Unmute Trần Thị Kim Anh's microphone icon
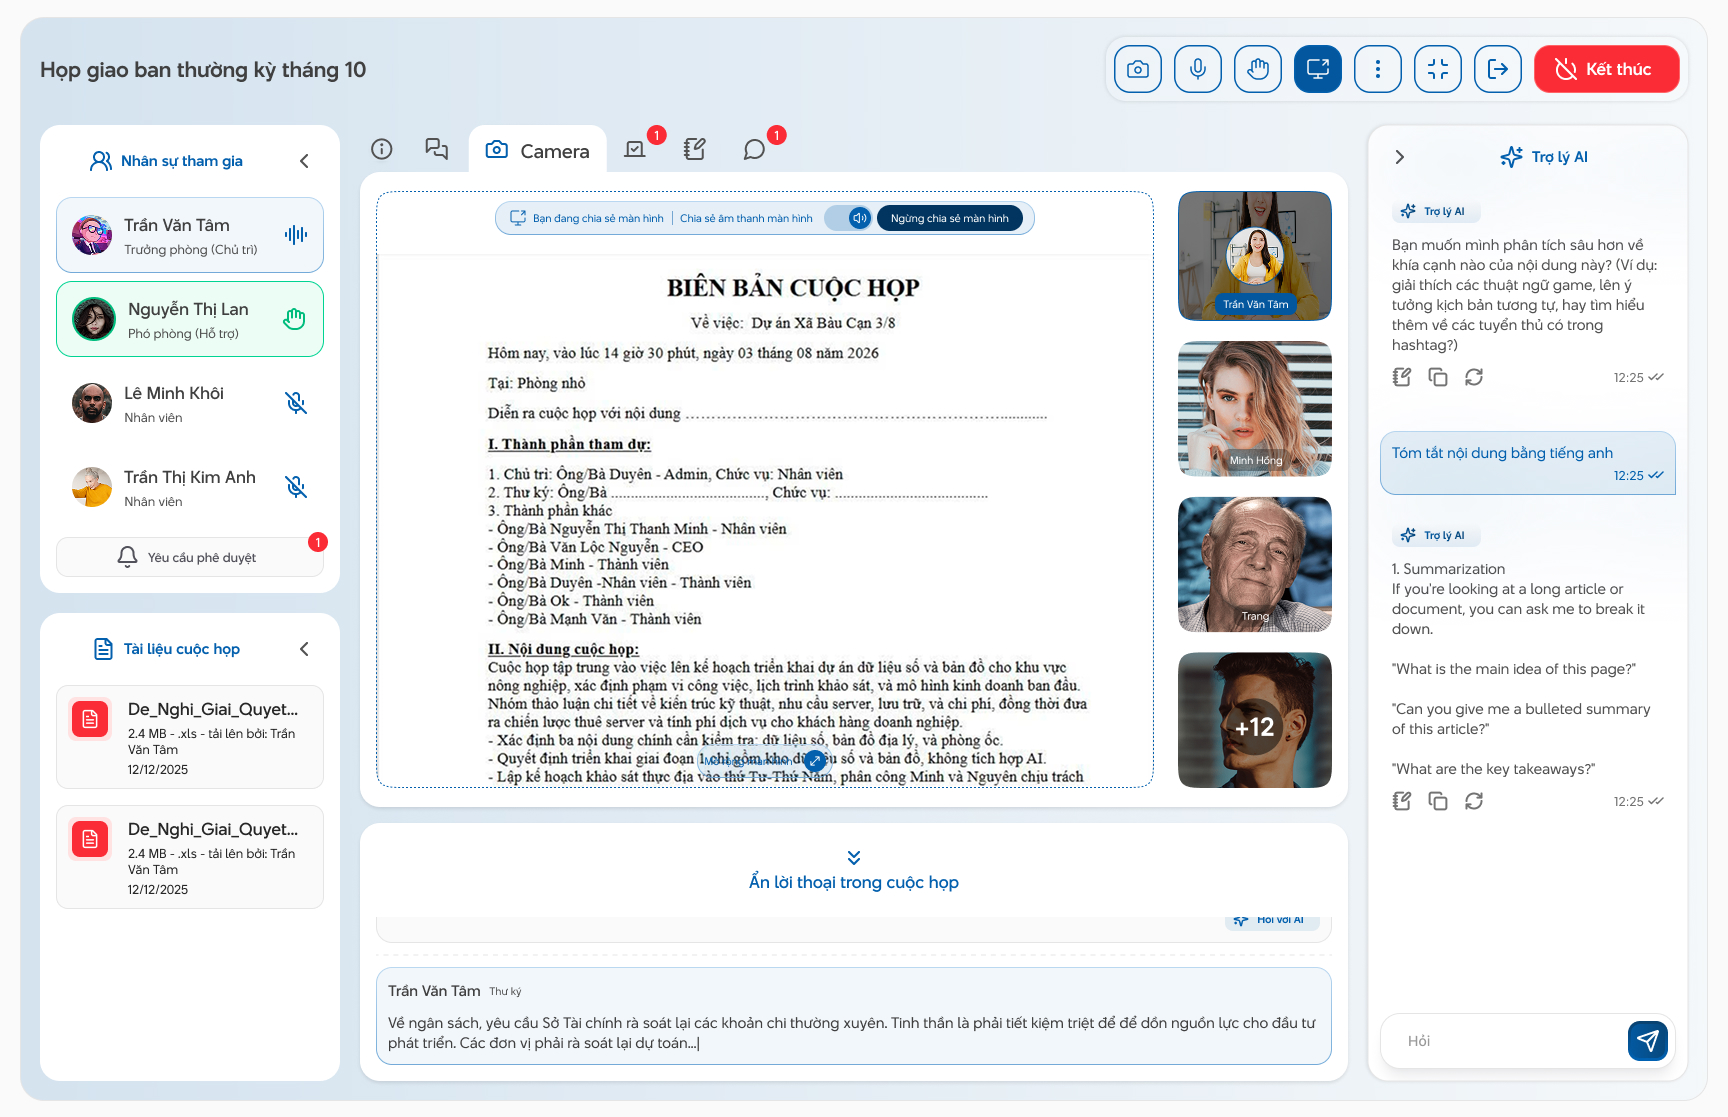The height and width of the screenshot is (1117, 1728). pos(296,487)
